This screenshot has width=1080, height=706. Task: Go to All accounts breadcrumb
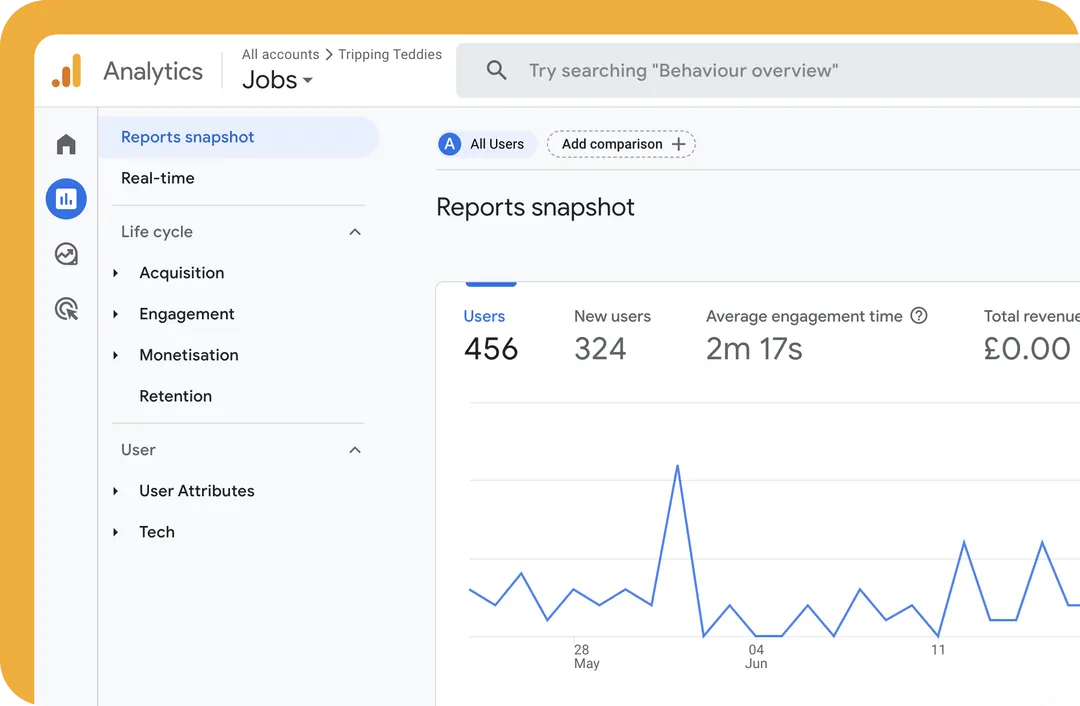pos(280,54)
